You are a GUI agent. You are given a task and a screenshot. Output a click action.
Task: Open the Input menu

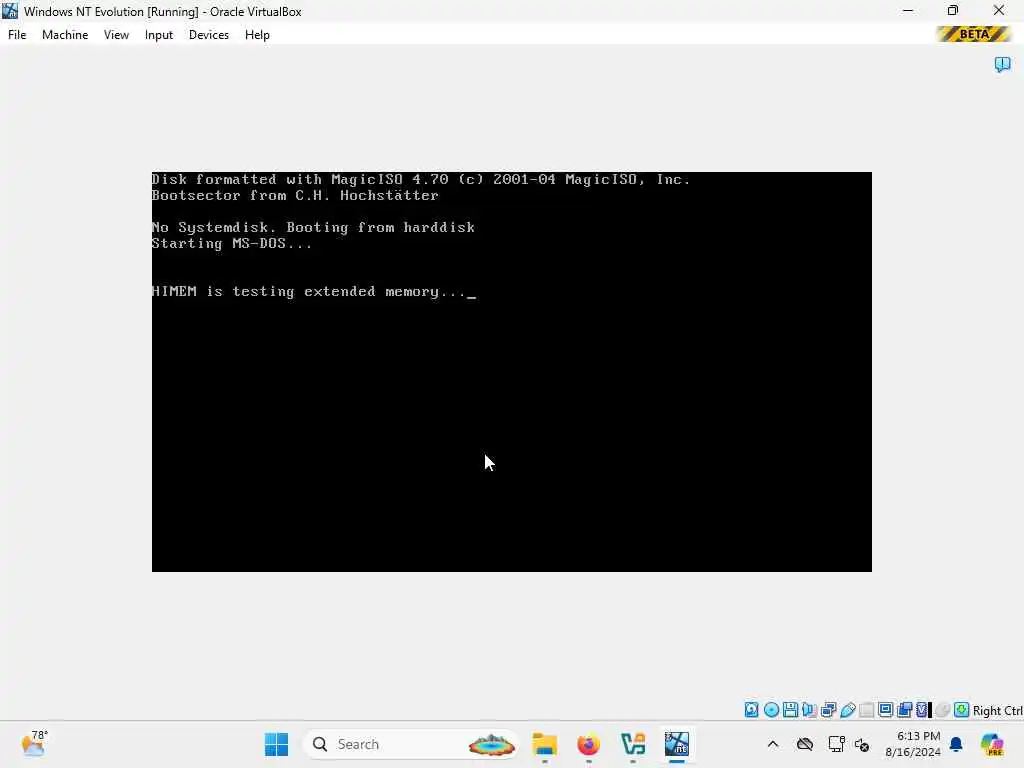pos(159,35)
